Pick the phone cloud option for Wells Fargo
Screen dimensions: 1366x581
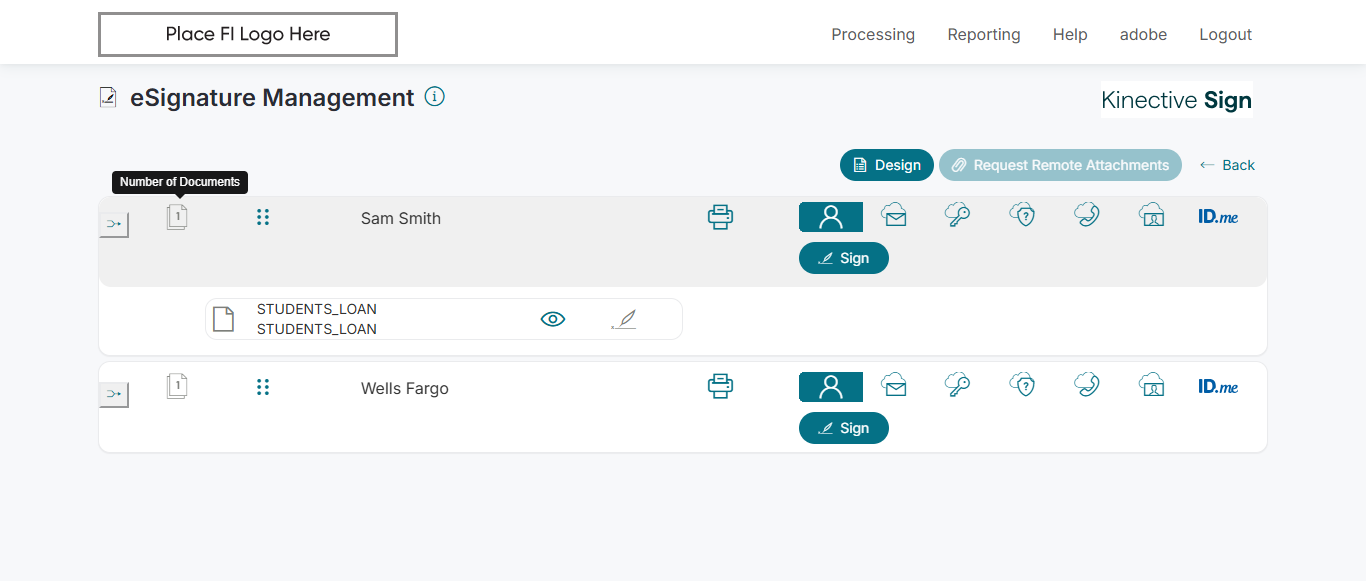1087,385
